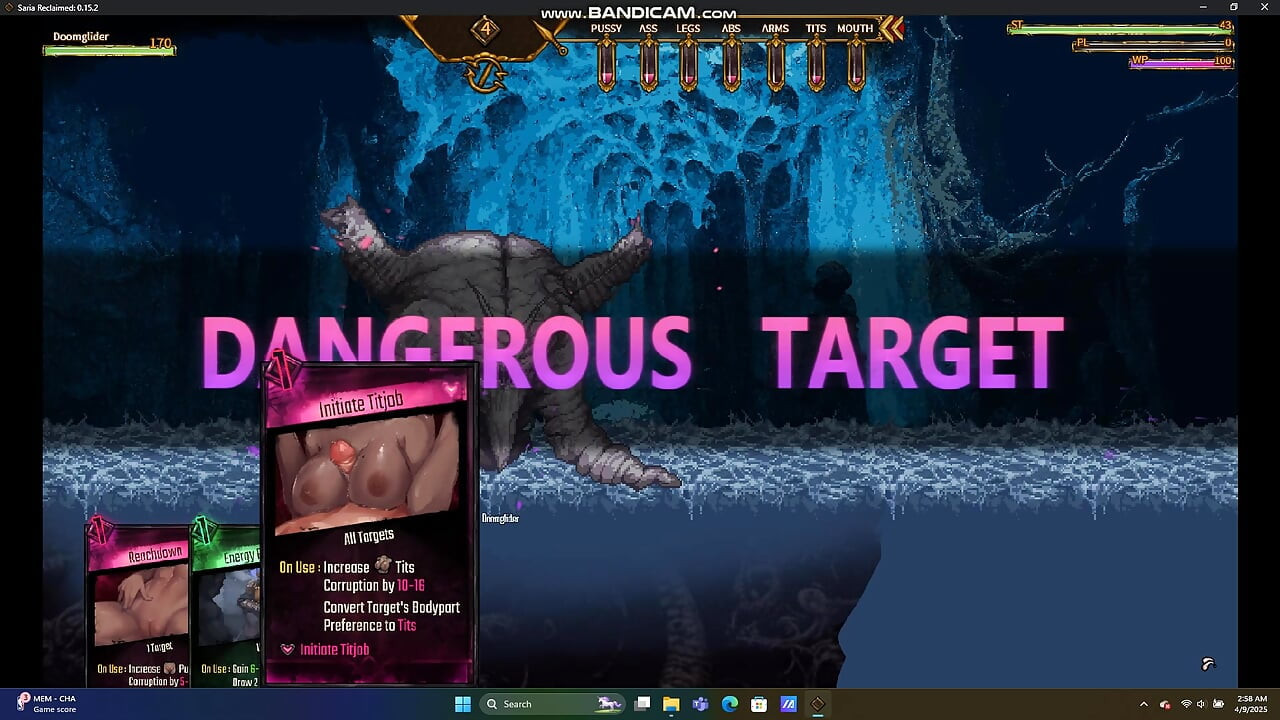1280x720 pixels.
Task: Click the cost gem on highlighted card corner
Action: click(x=281, y=371)
